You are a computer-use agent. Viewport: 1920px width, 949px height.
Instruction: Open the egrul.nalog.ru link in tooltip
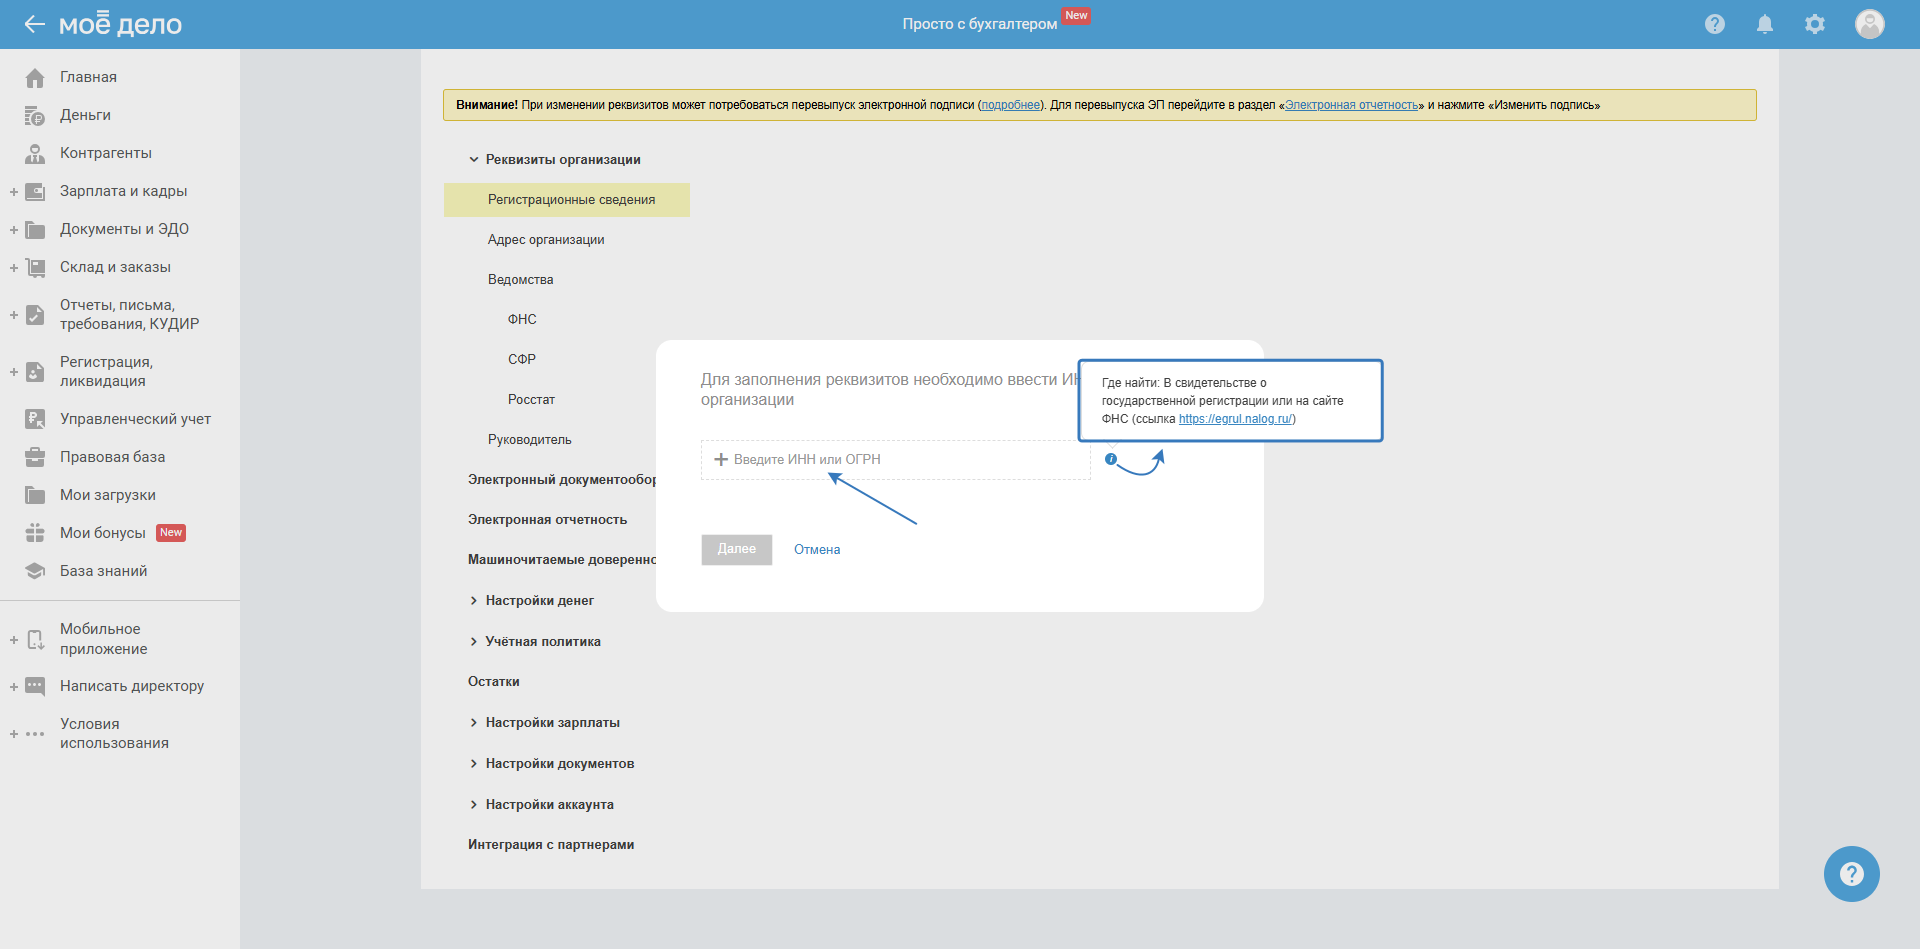click(x=1235, y=419)
